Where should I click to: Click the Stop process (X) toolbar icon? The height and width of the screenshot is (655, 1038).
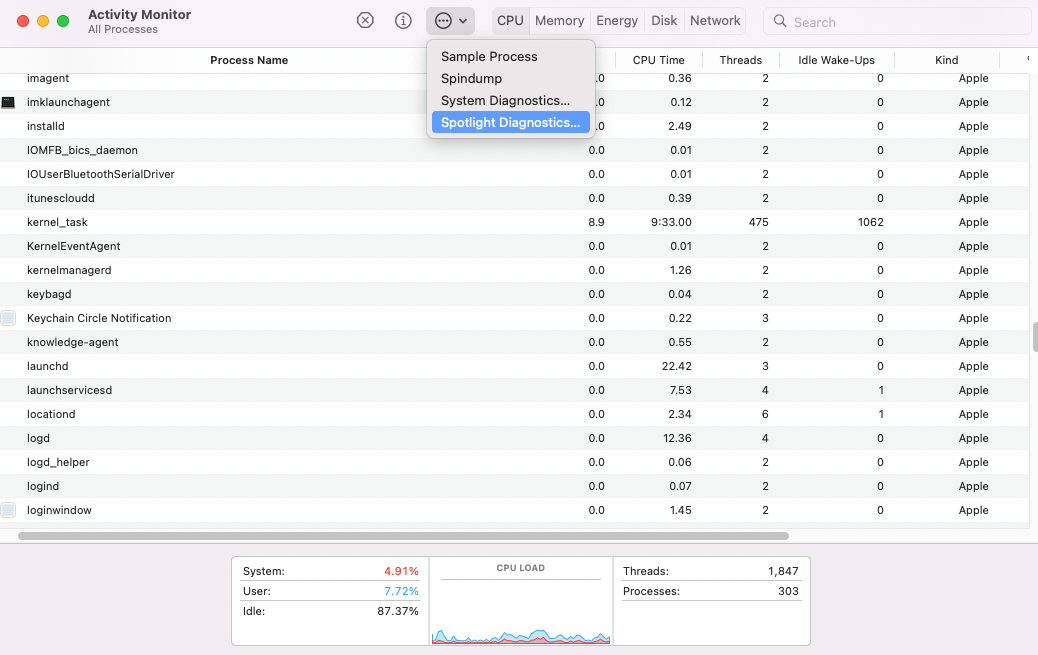pyautogui.click(x=365, y=21)
